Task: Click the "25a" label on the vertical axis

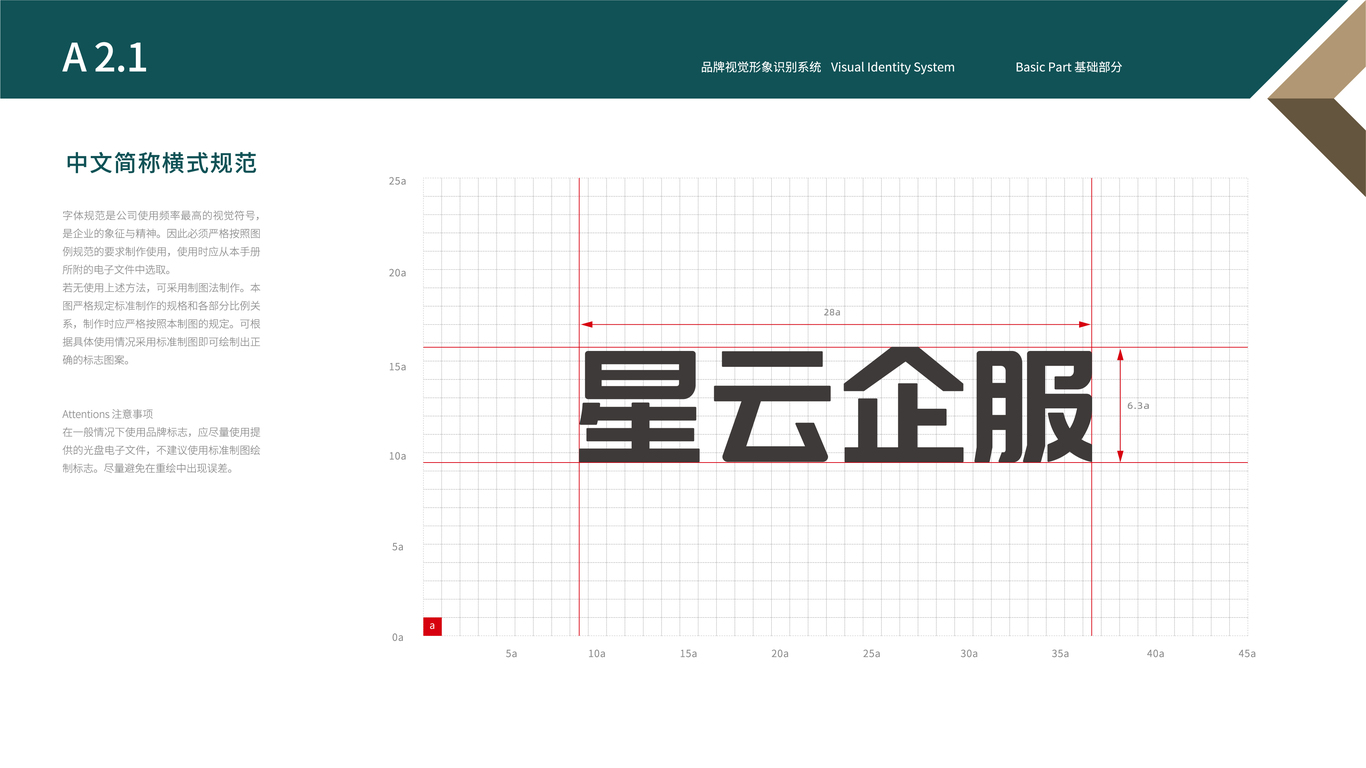Action: click(x=398, y=181)
